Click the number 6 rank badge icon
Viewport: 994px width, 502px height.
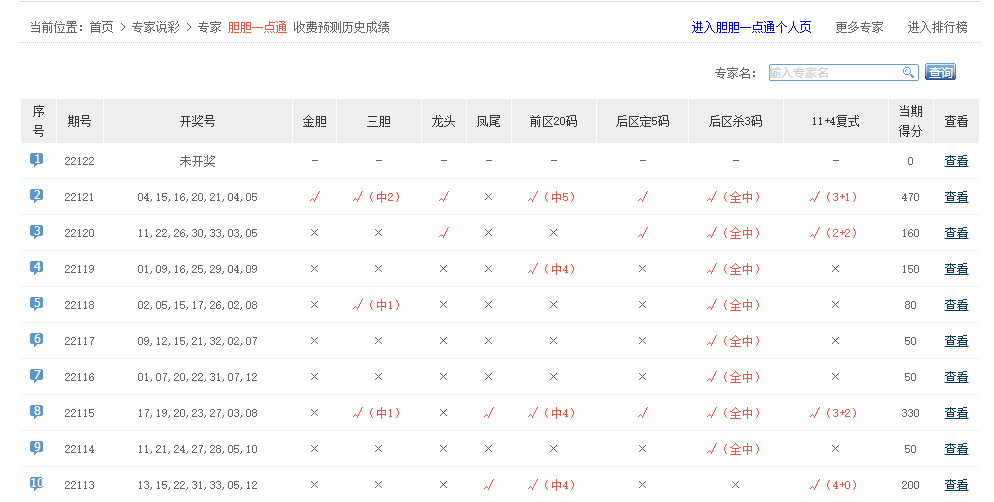(x=37, y=340)
